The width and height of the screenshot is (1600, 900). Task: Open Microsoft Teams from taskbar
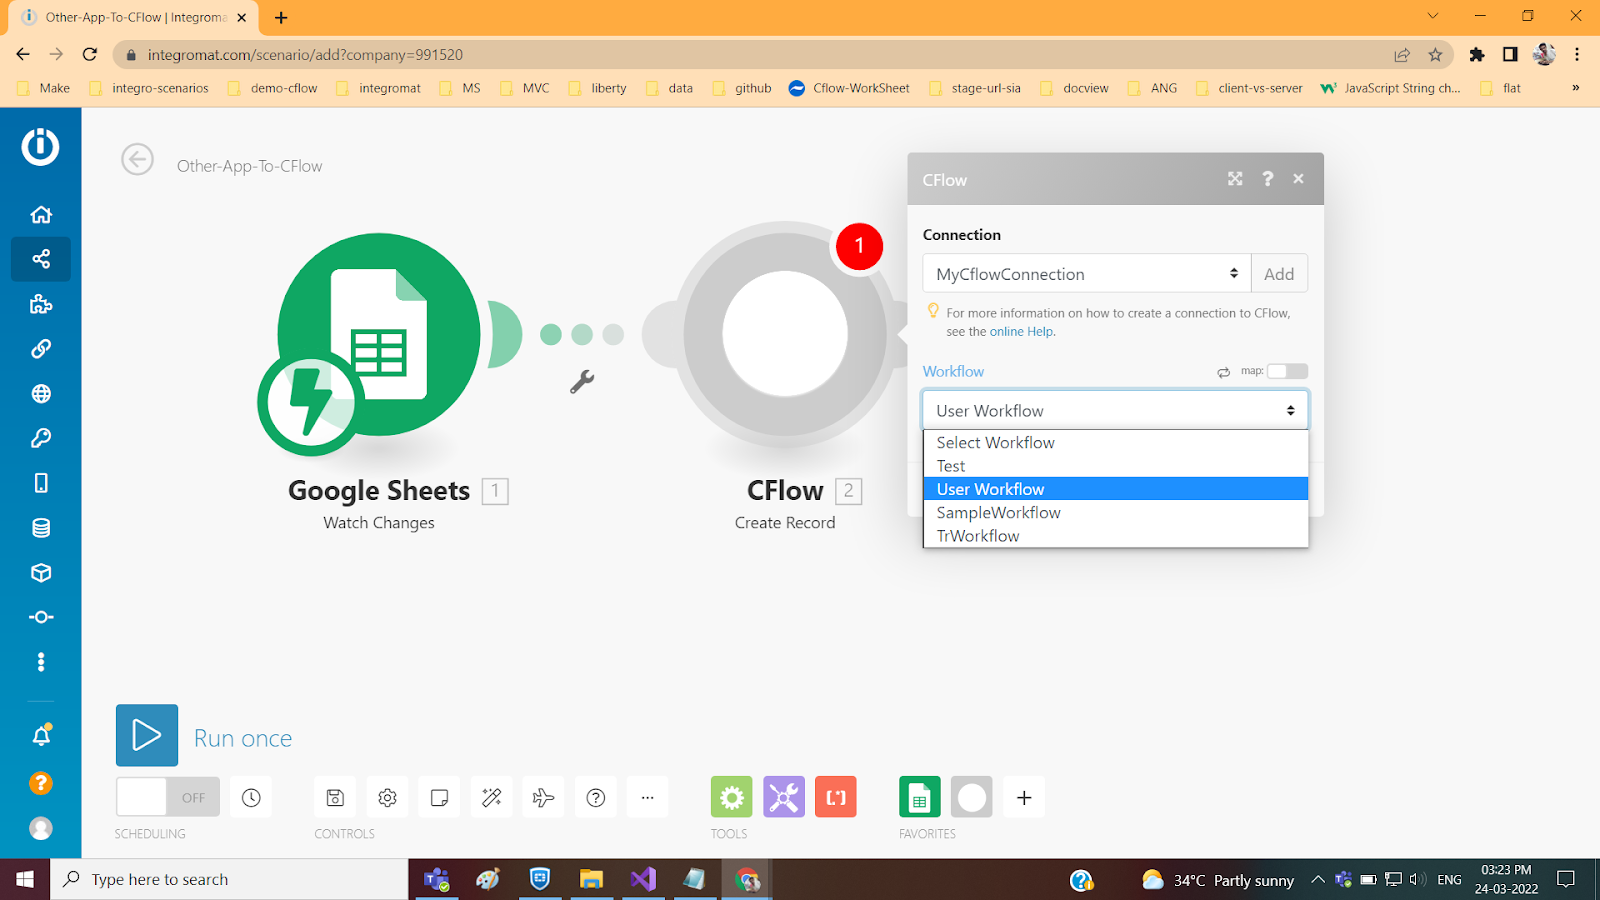tap(436, 879)
